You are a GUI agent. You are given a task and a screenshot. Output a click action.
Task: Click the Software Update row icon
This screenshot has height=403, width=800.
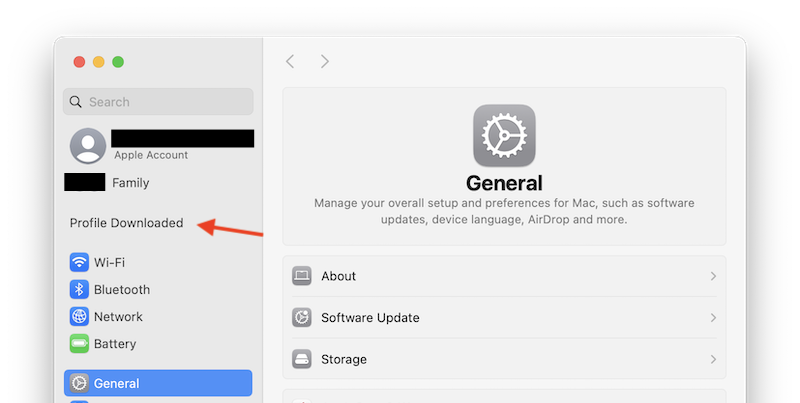(x=303, y=318)
